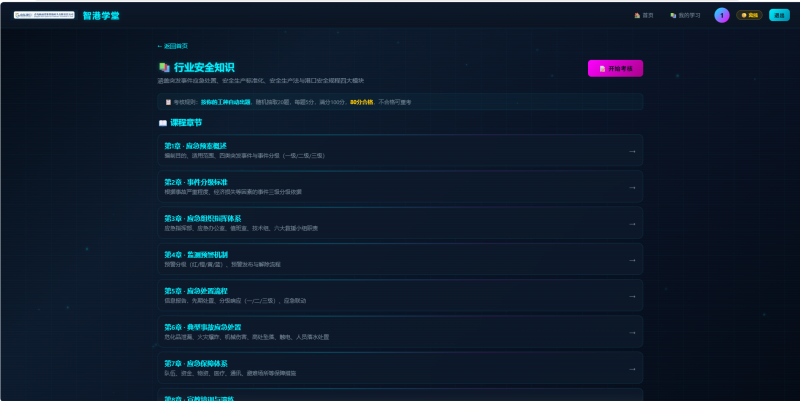Click the books icon beside 行业安全知识
The width and height of the screenshot is (800, 401).
click(164, 67)
